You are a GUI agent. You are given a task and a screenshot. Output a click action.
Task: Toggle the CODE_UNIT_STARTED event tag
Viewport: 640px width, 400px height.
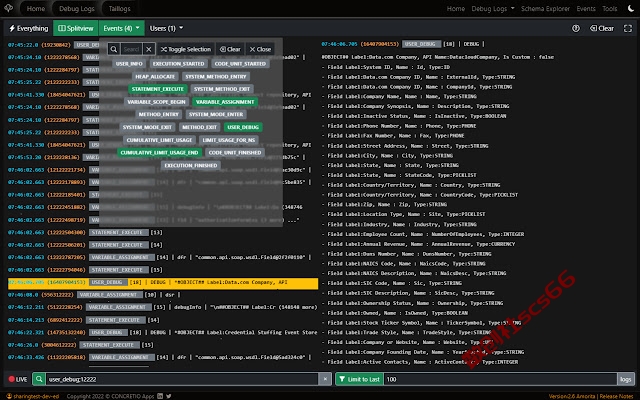[240, 64]
